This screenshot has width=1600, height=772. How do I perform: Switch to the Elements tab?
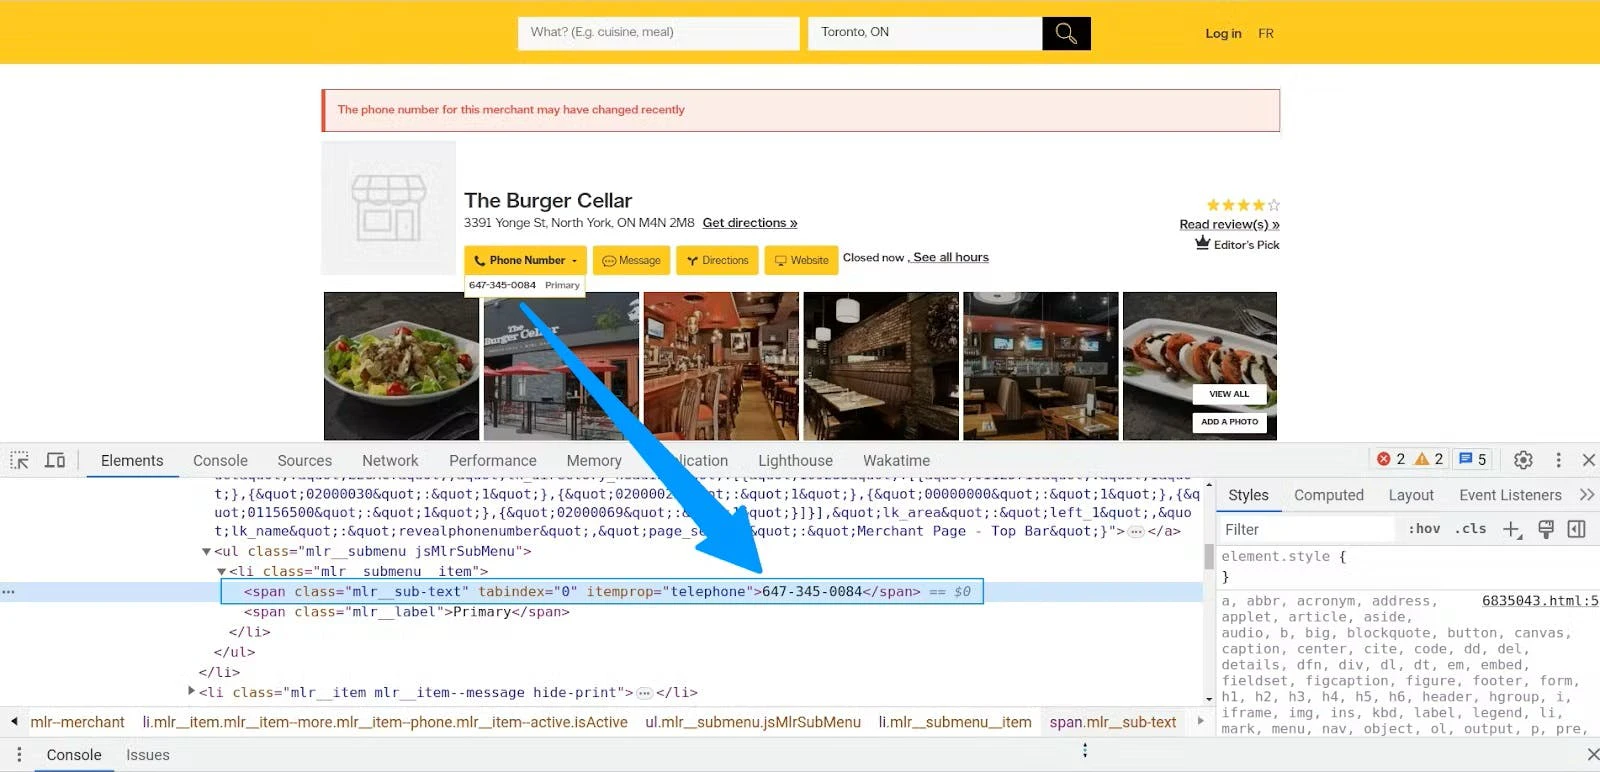[132, 461]
